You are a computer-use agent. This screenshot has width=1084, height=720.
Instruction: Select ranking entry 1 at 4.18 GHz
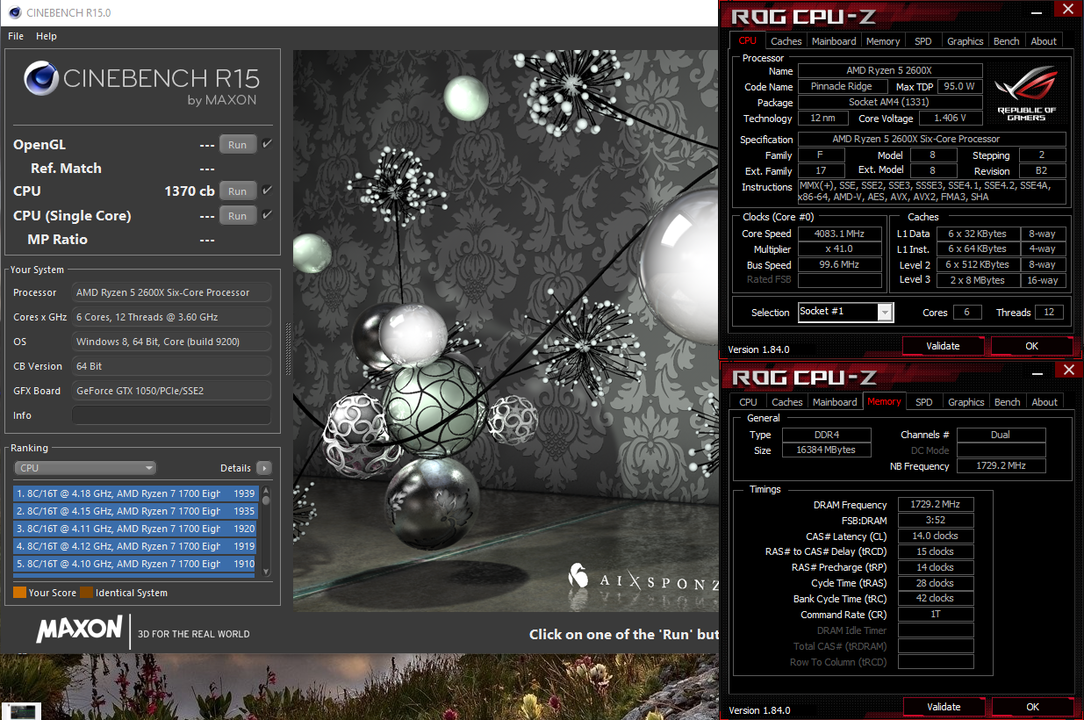pyautogui.click(x=136, y=493)
